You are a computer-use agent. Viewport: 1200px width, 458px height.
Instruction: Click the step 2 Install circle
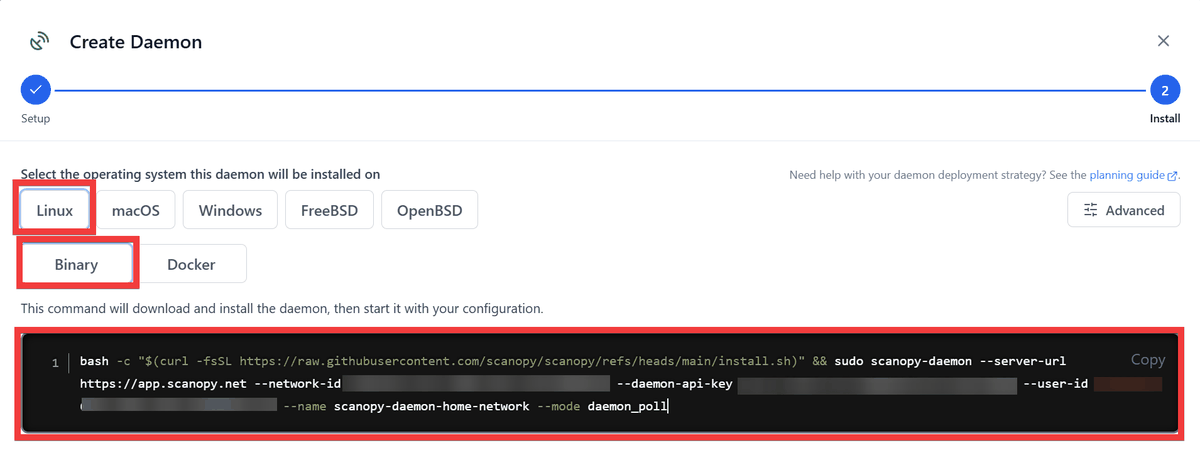[1164, 90]
